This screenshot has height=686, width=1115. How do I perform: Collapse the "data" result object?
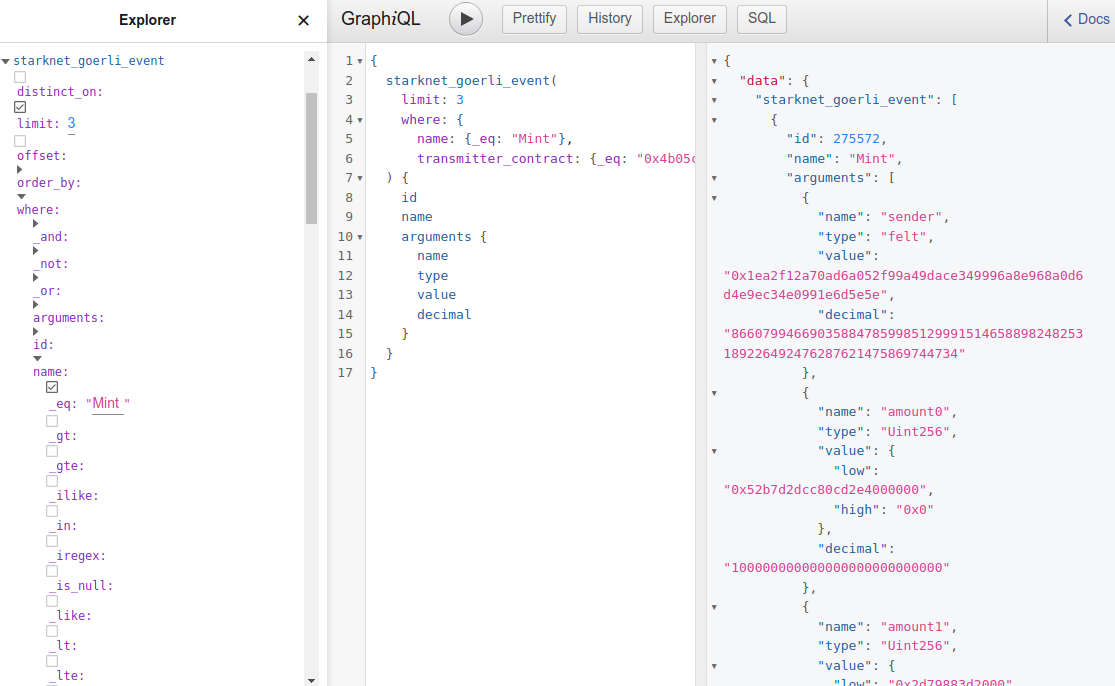coord(714,81)
